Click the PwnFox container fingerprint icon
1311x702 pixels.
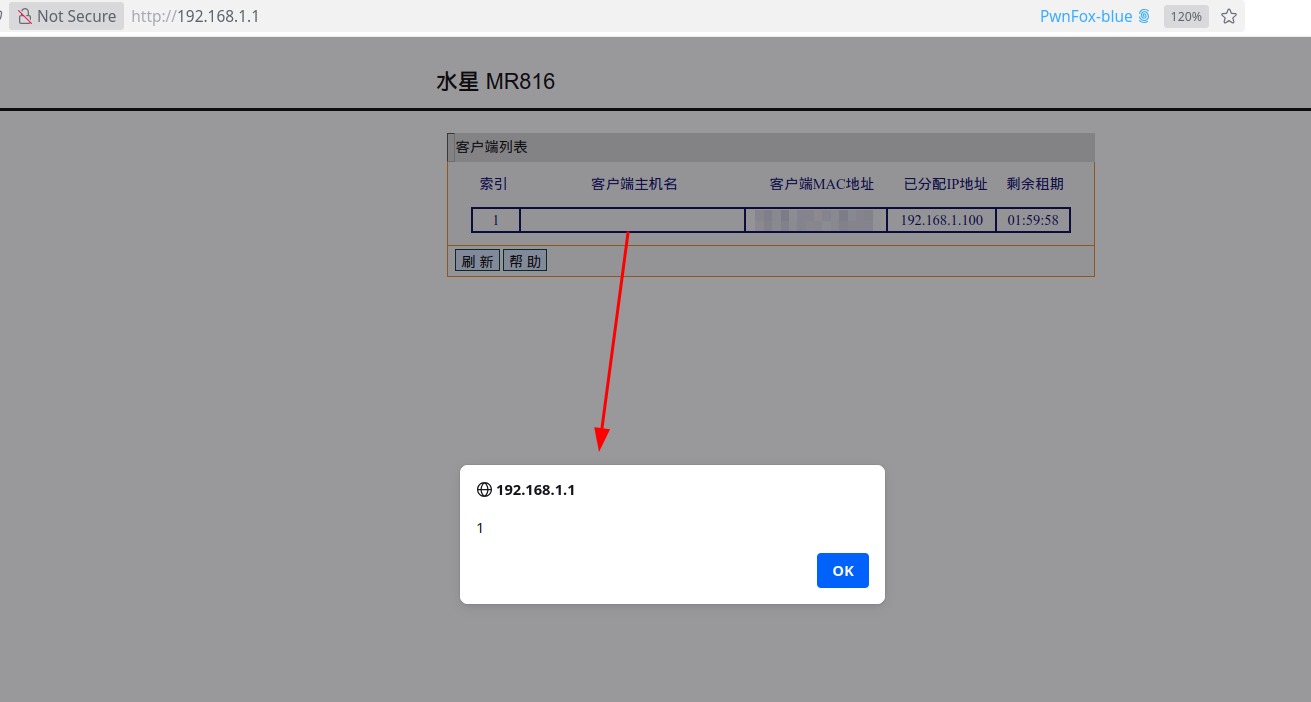1144,16
